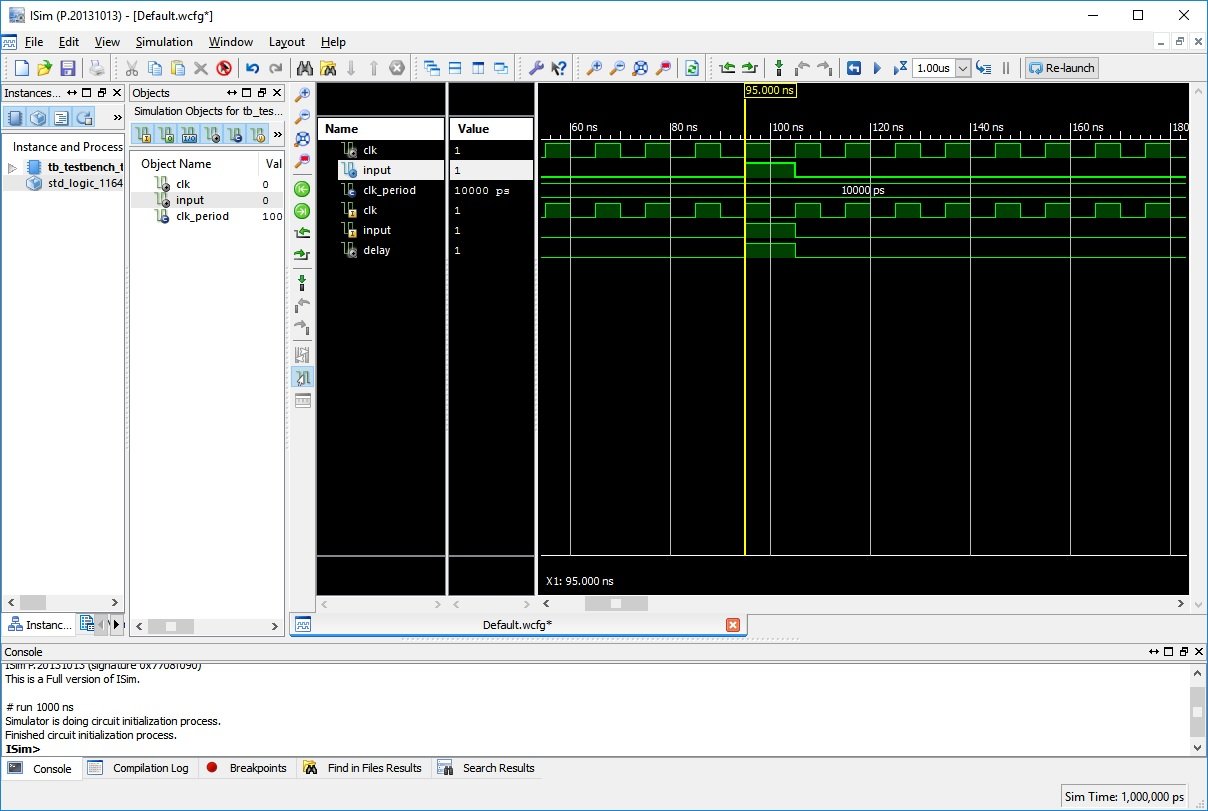
Task: Click the Find binoculars icon
Action: click(x=305, y=68)
